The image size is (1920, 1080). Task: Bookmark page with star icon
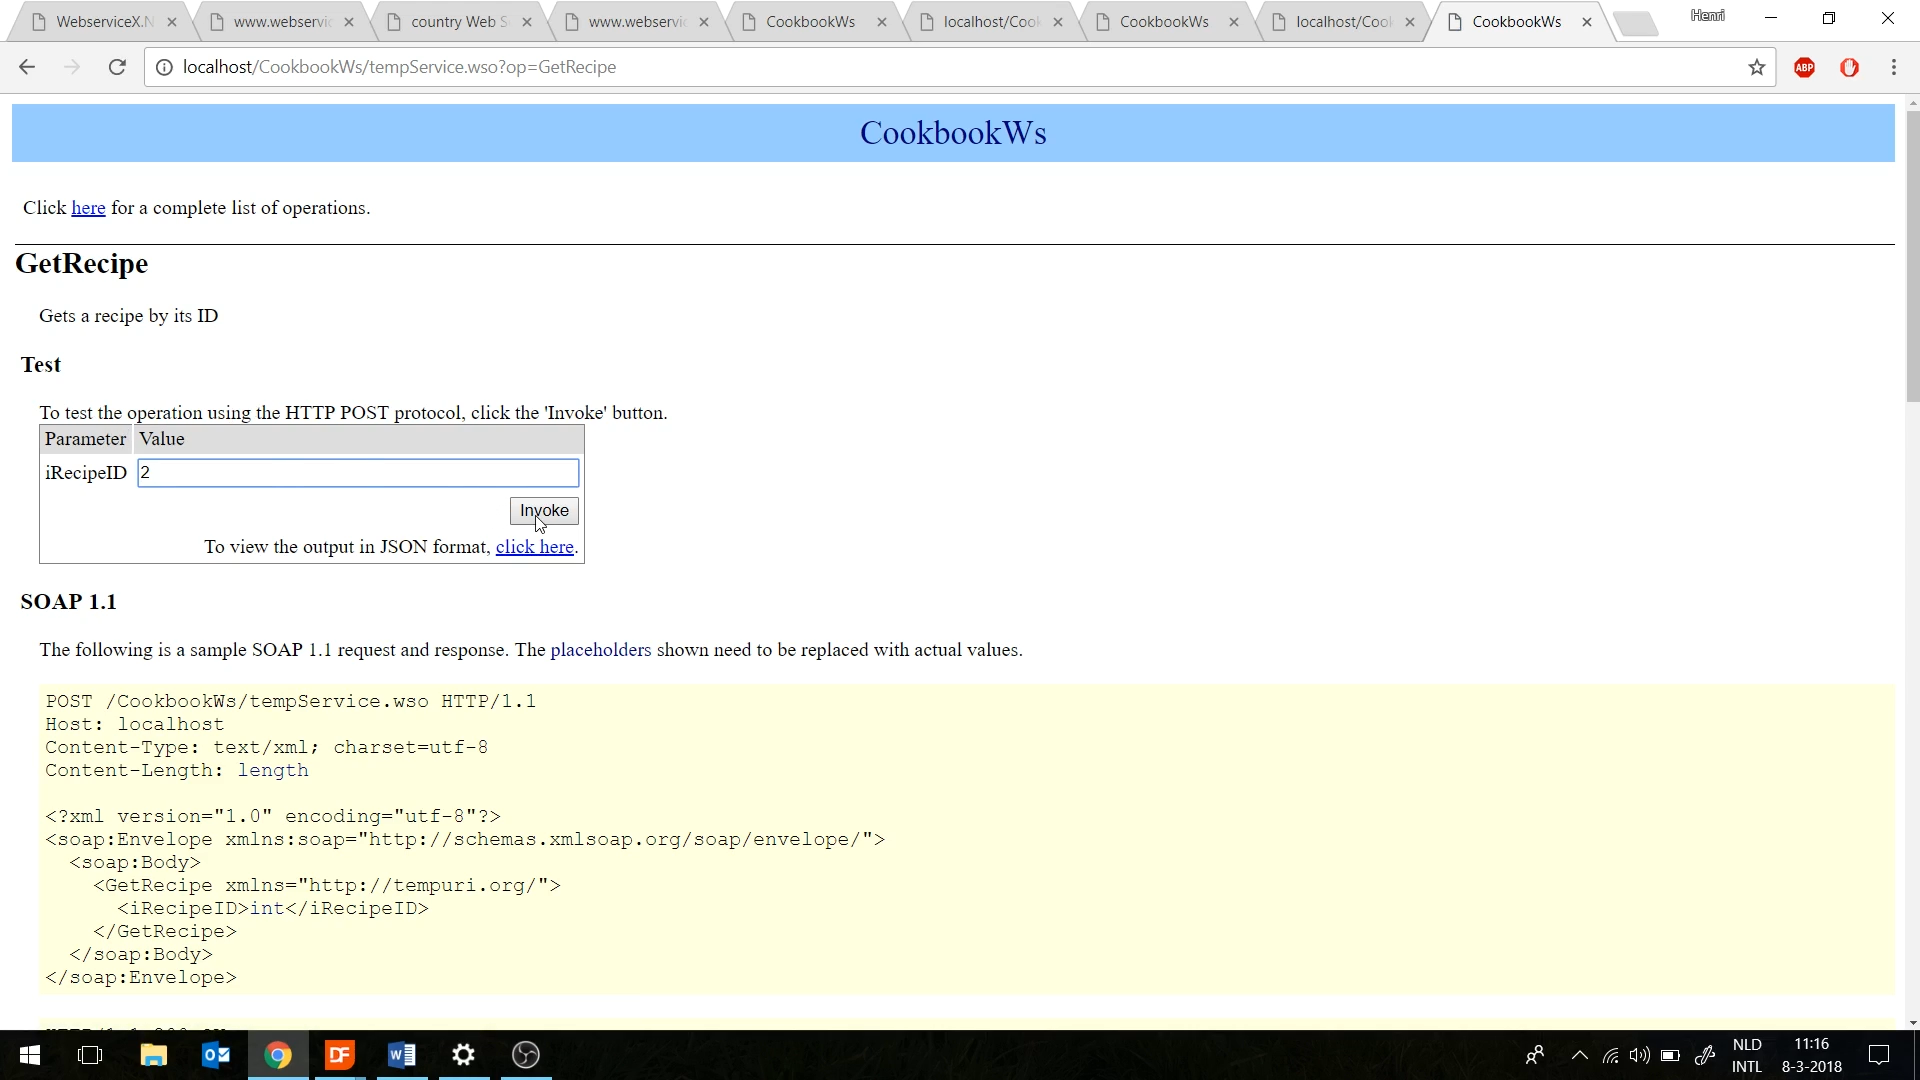click(1756, 67)
